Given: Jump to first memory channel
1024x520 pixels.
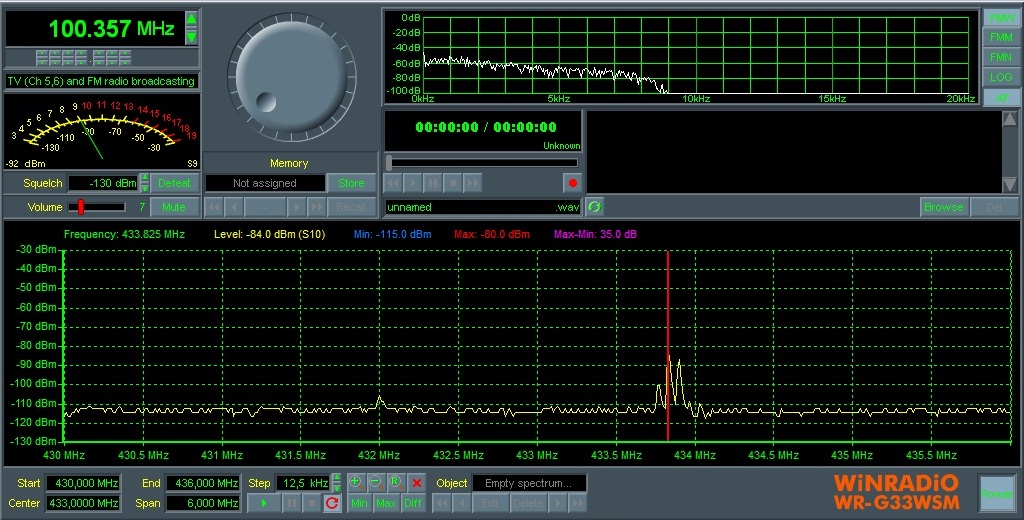Looking at the screenshot, I should pyautogui.click(x=214, y=207).
